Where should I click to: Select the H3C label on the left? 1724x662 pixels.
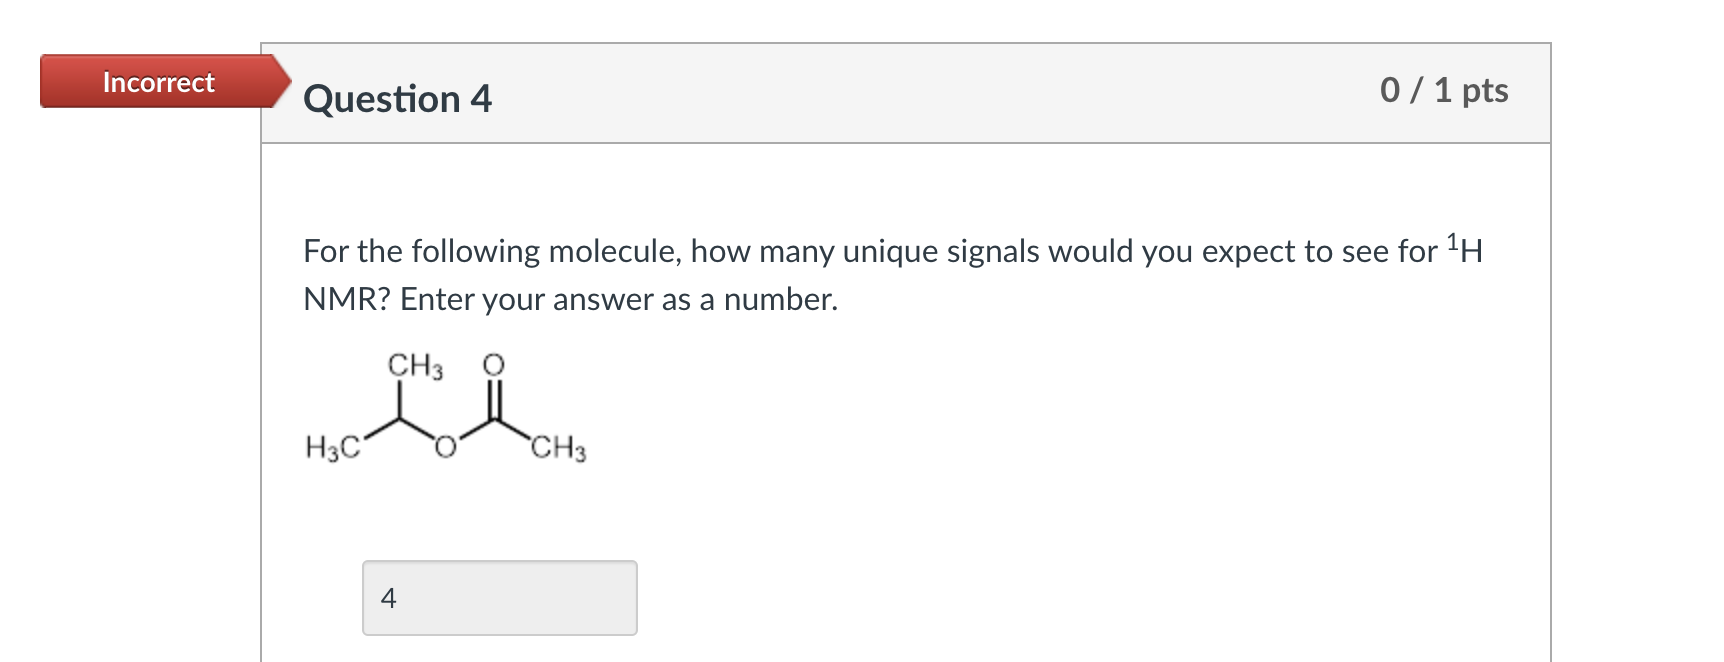click(x=332, y=447)
